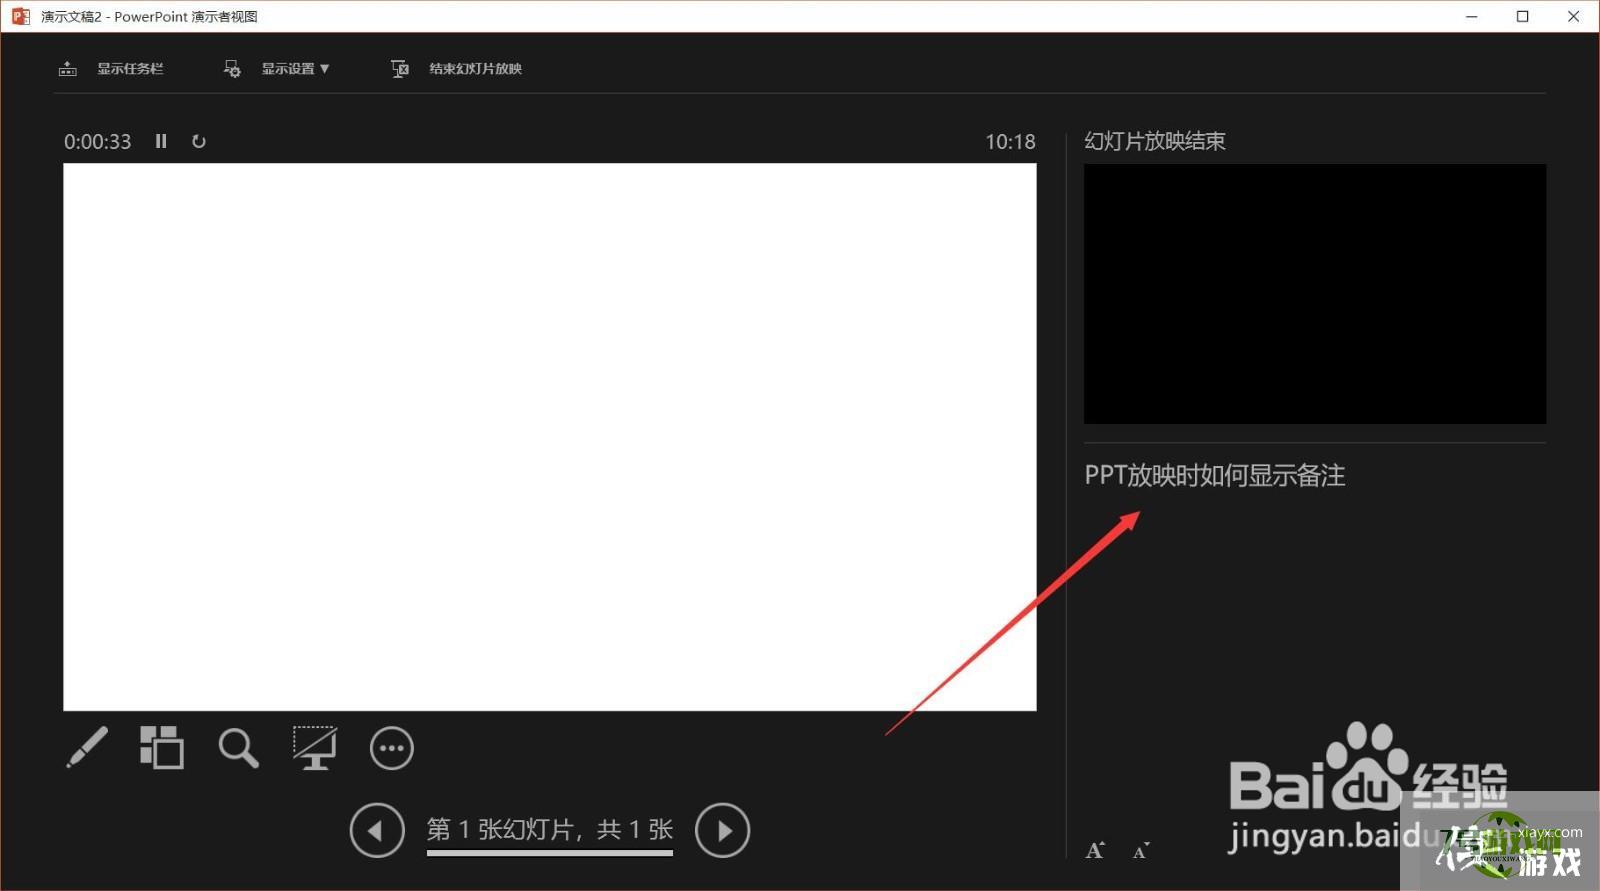Click the end slide show icon
1600x891 pixels.
coord(400,69)
